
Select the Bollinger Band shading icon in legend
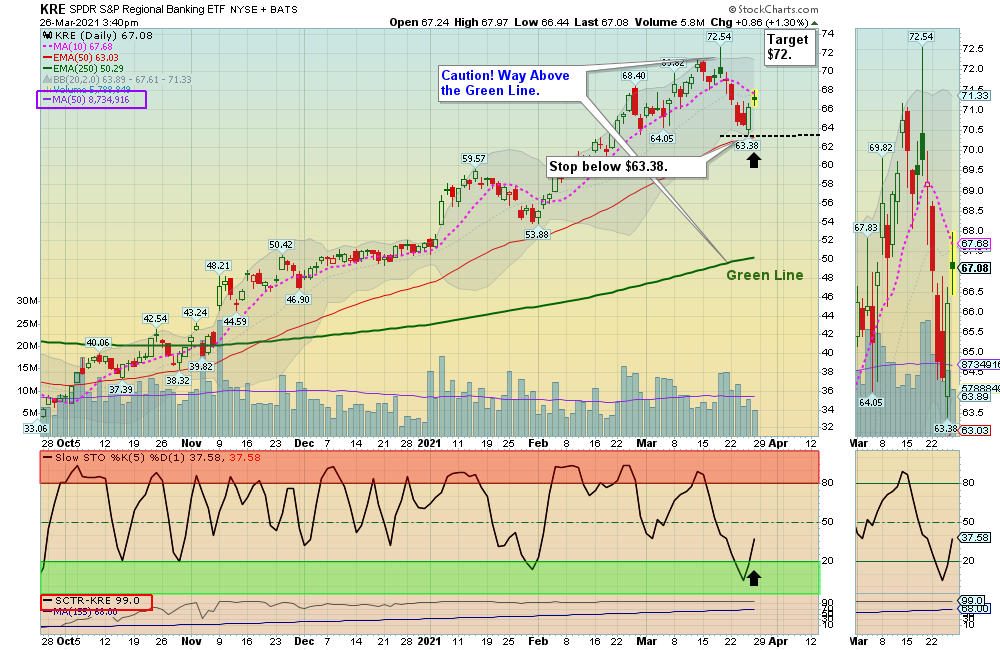click(47, 78)
